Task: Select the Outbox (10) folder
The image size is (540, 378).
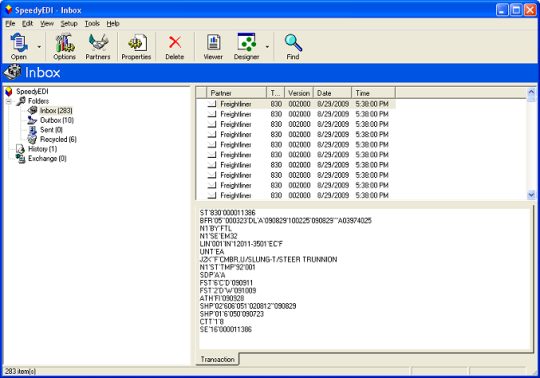Action: click(x=57, y=120)
